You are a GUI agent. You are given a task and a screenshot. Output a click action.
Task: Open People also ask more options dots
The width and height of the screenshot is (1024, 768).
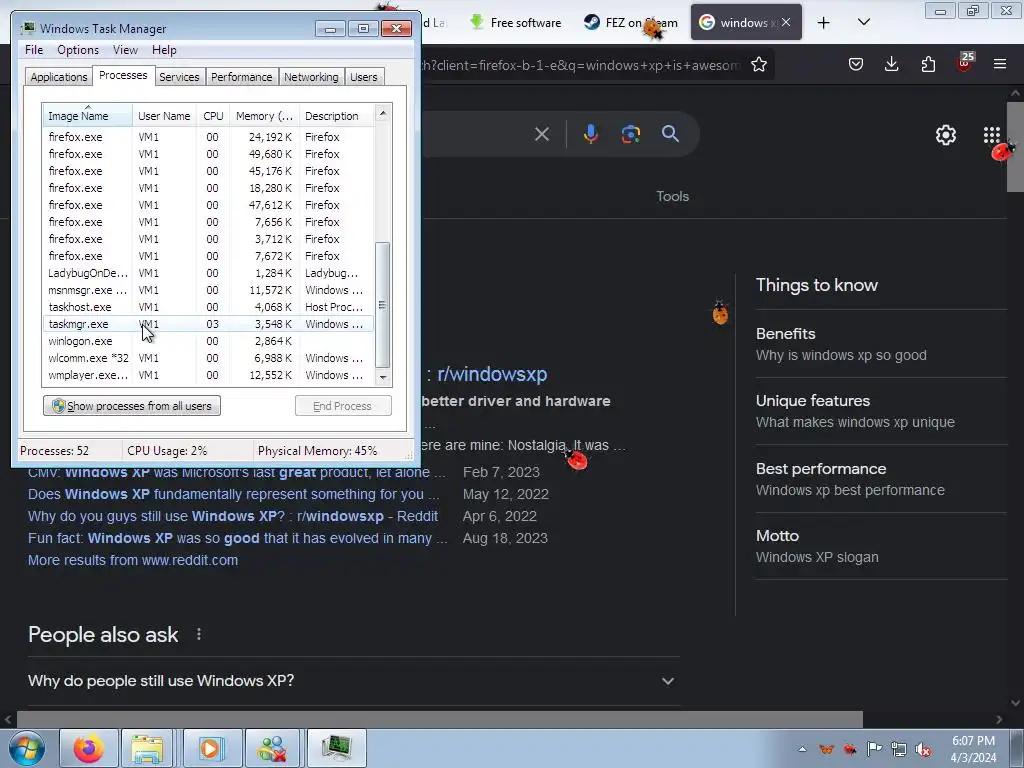pyautogui.click(x=199, y=634)
